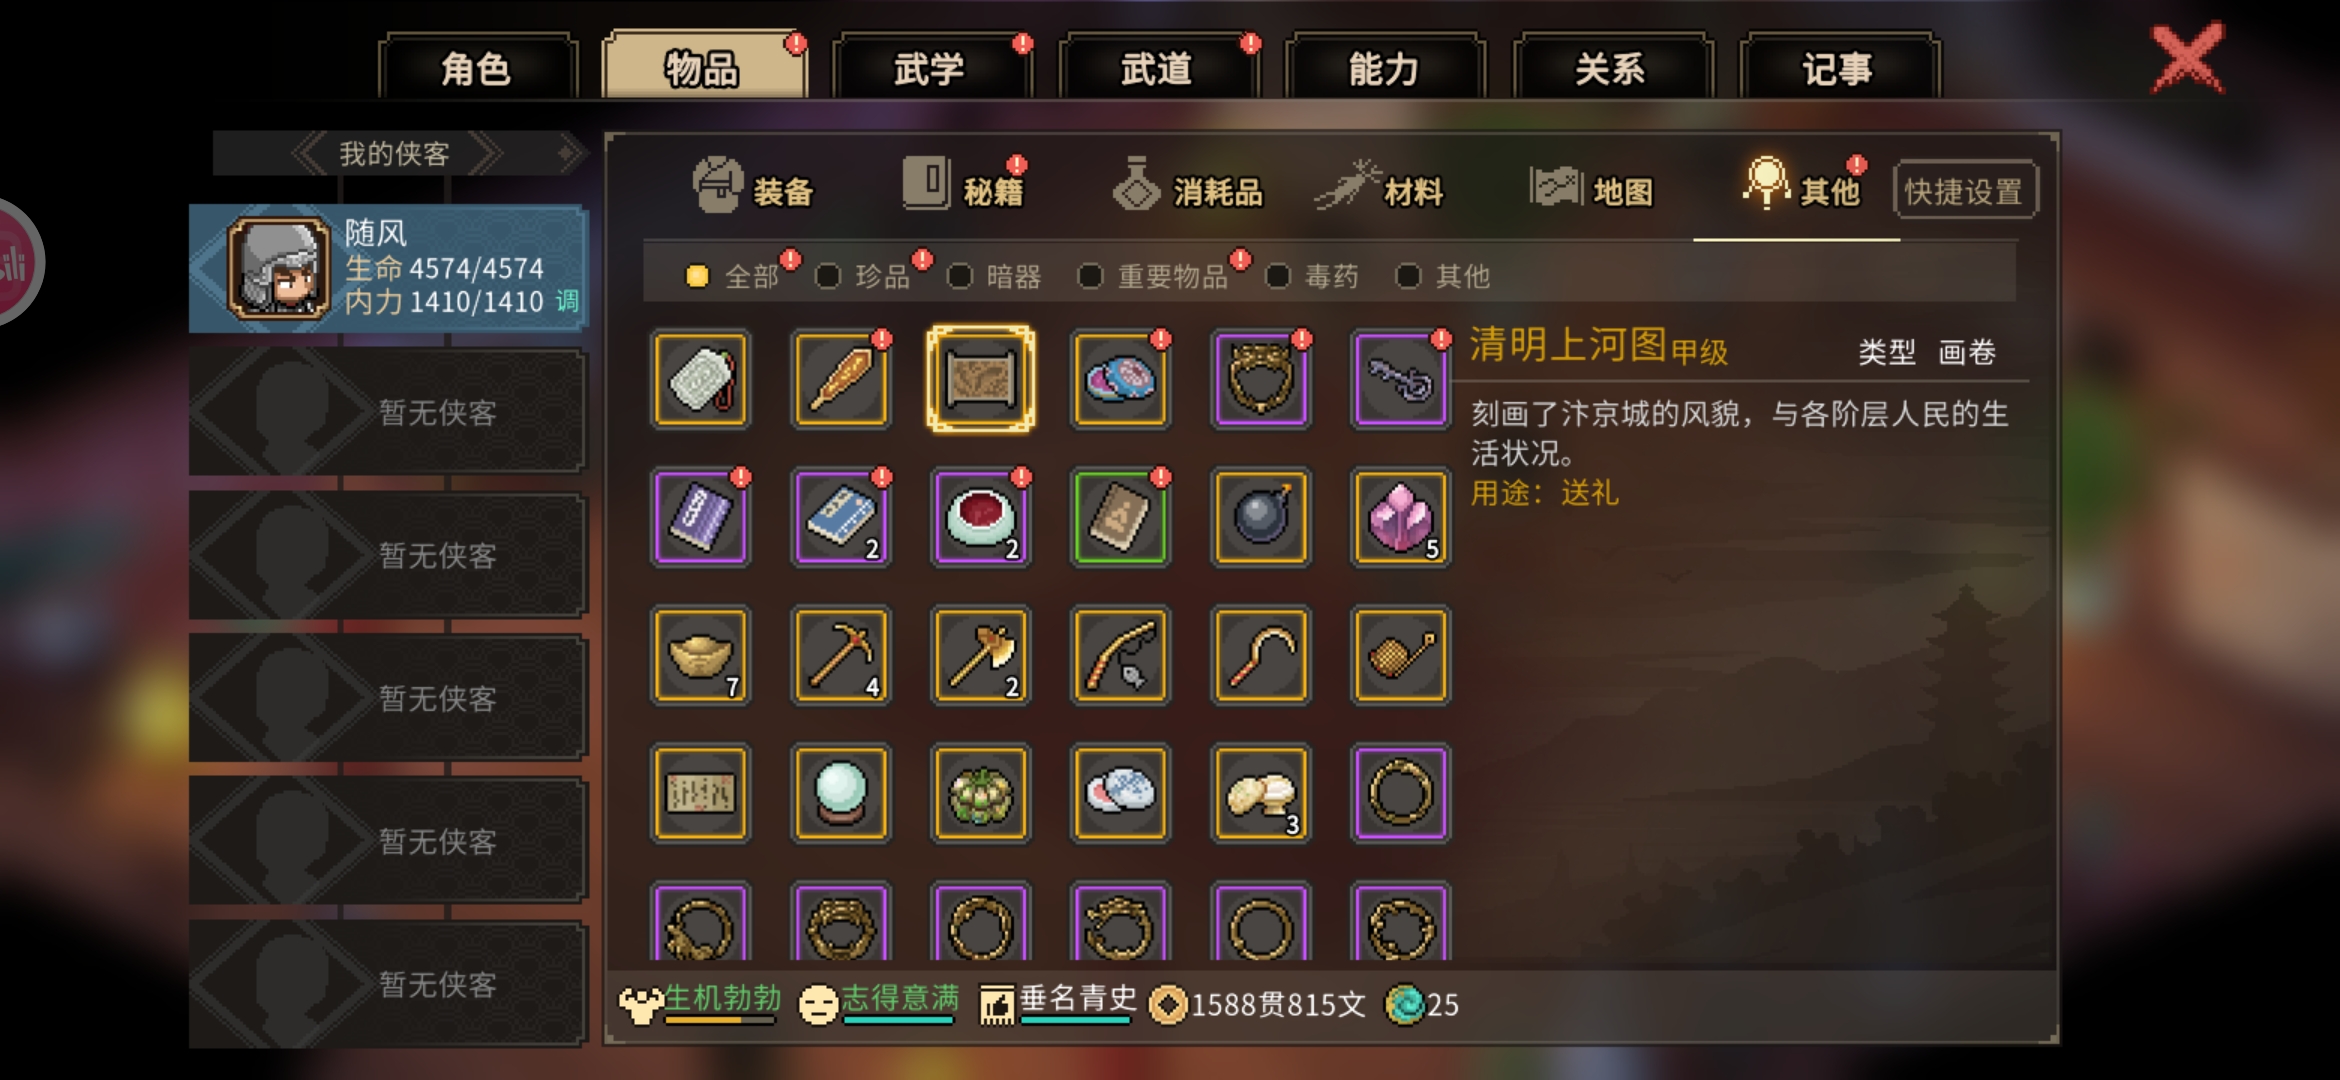Select the axe item
This screenshot has height=1080, width=2340.
tap(980, 655)
